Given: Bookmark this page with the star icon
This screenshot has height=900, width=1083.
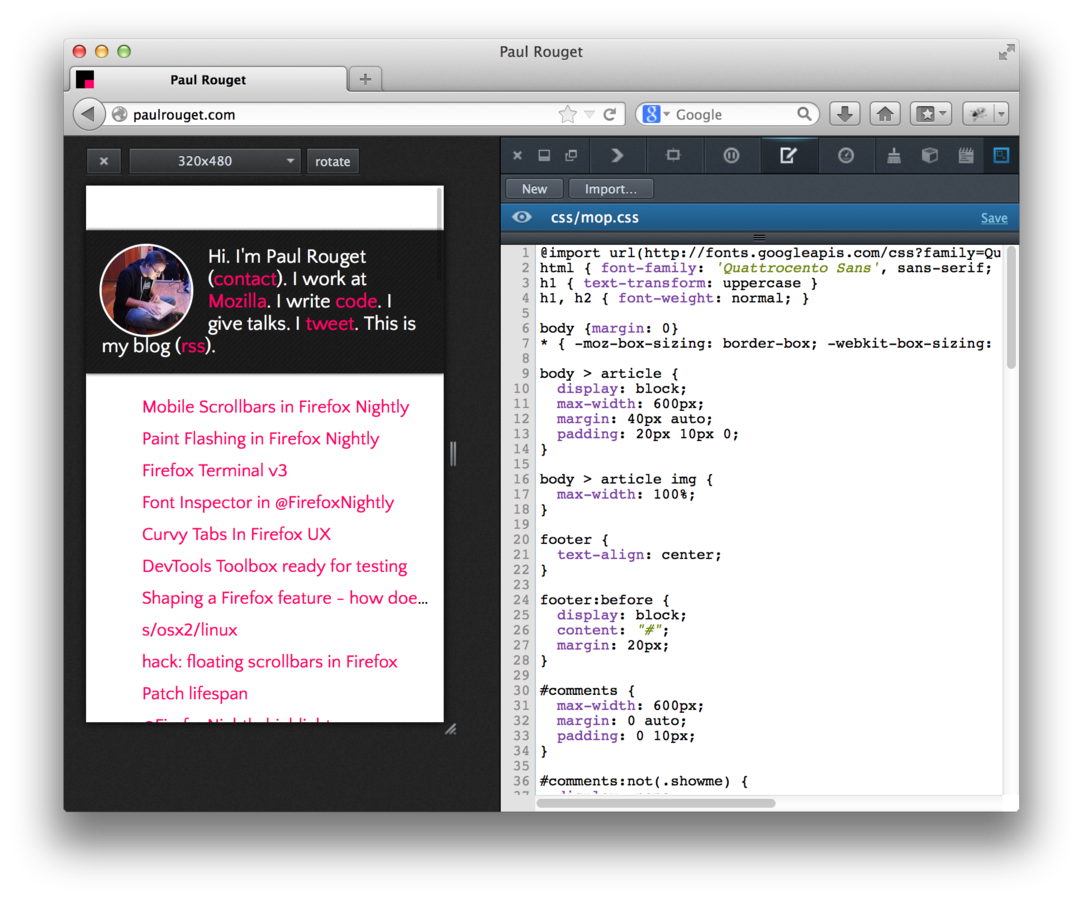Looking at the screenshot, I should tap(568, 115).
